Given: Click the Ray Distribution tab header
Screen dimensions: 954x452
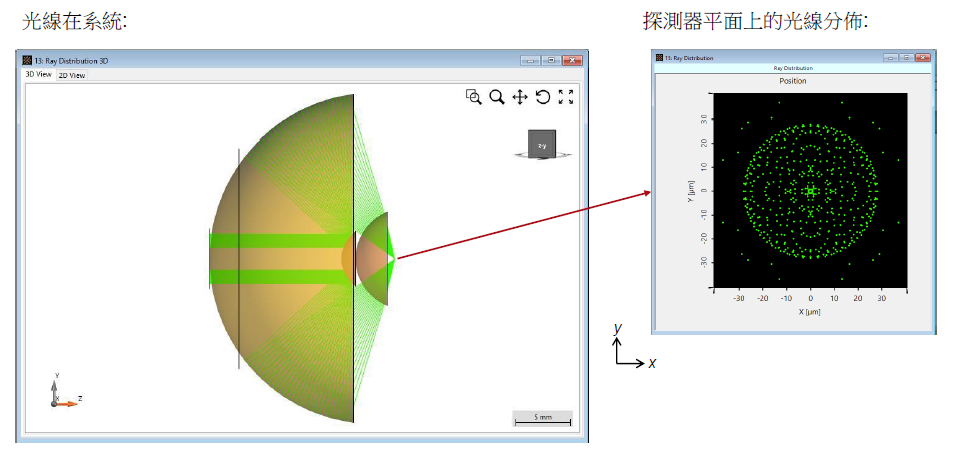Looking at the screenshot, I should [791, 68].
